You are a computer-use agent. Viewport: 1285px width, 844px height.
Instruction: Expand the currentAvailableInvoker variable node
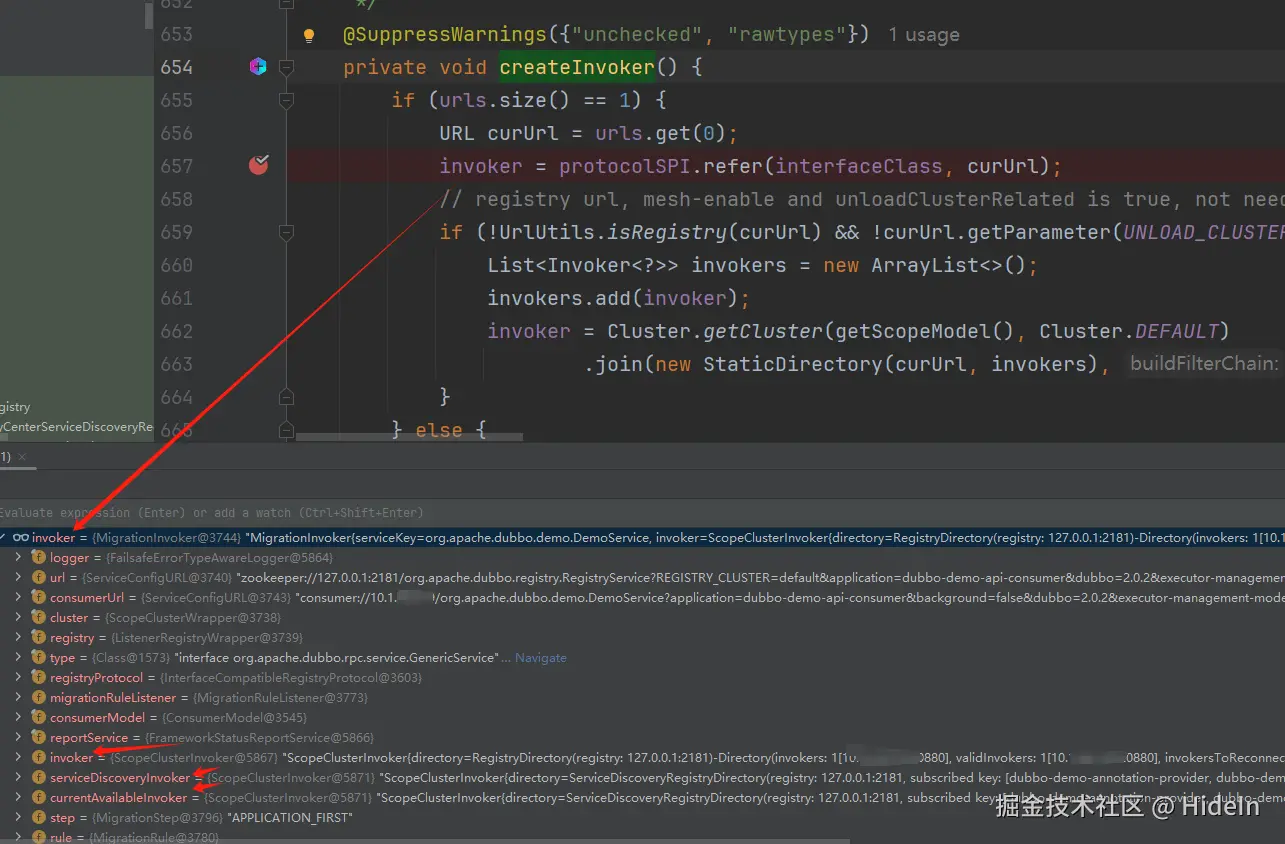click(18, 798)
